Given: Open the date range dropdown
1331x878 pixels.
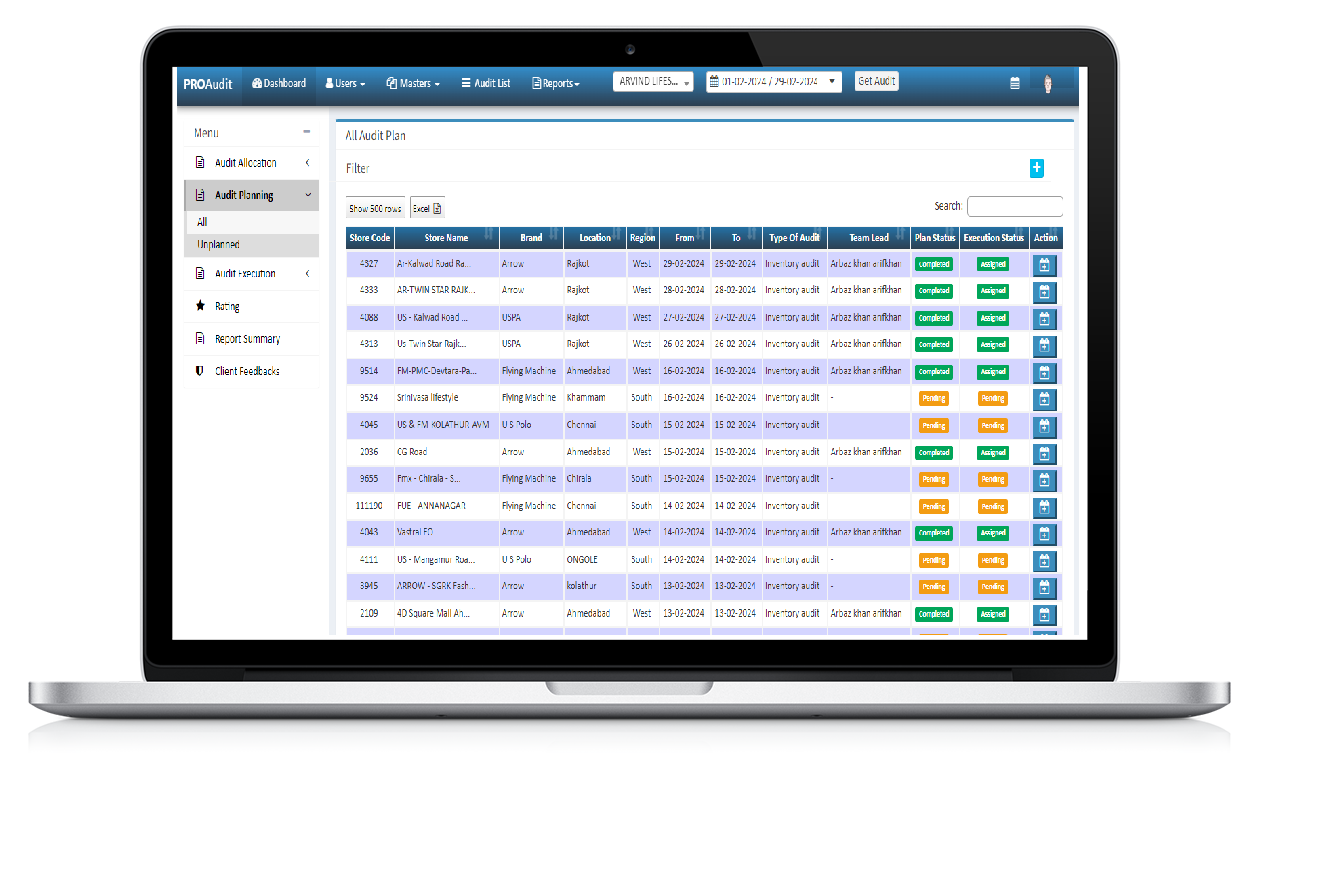Looking at the screenshot, I should [774, 82].
